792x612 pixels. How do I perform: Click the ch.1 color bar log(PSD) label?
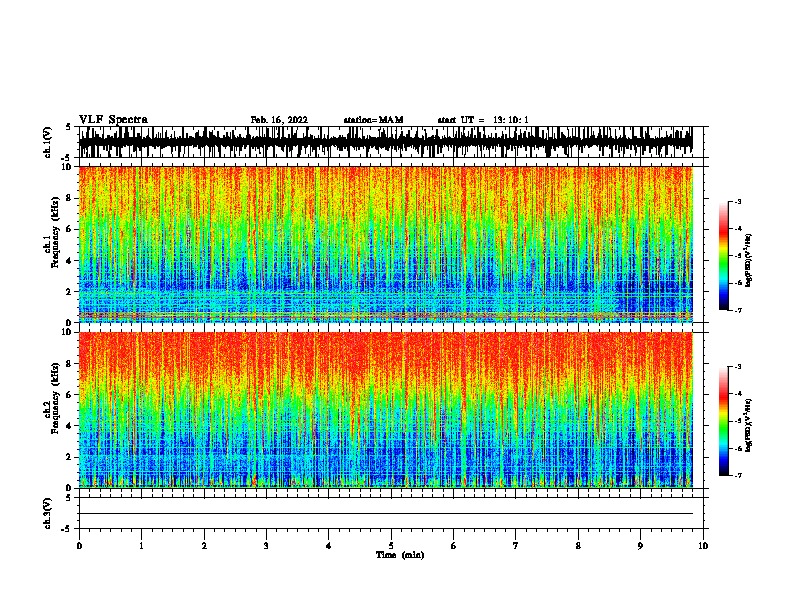pos(749,261)
